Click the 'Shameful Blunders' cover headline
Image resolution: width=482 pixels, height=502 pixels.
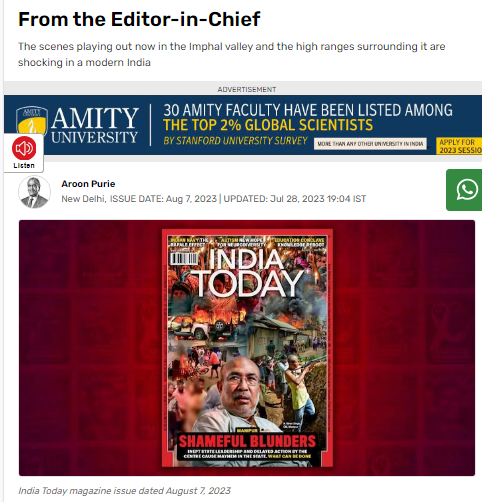point(247,441)
